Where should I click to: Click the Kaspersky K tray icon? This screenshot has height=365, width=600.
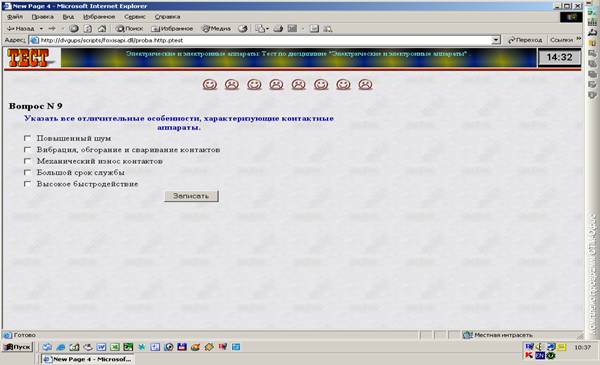pos(529,355)
